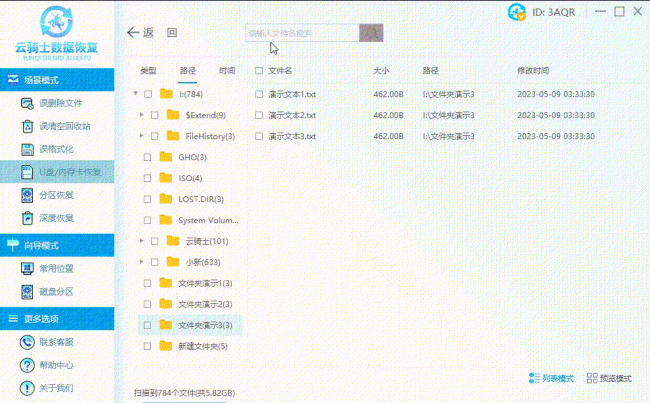Click the LOST.DIR(3) folder icon
650x403 pixels.
pos(166,199)
